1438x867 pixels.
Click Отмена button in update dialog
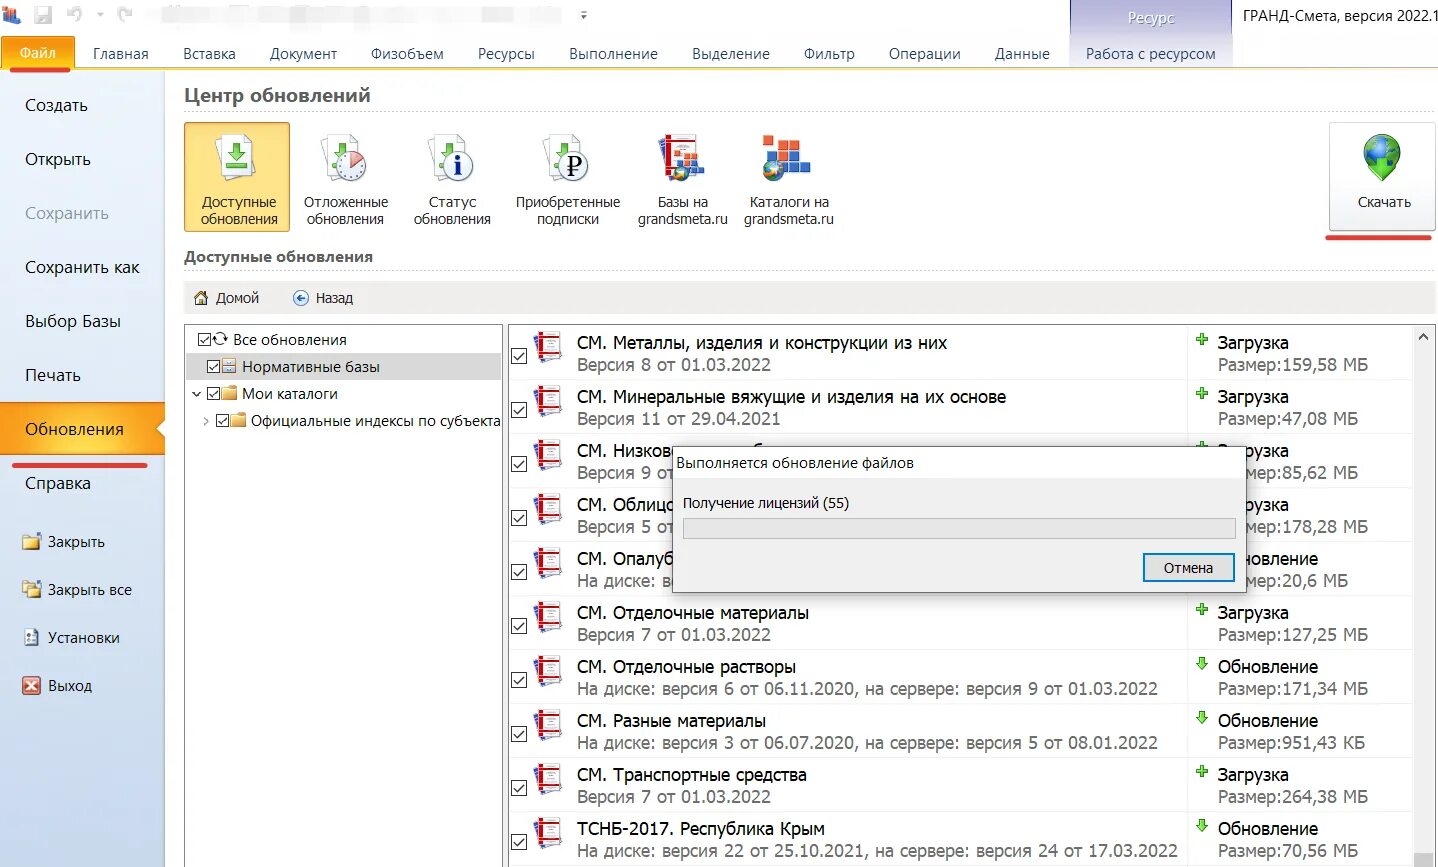coord(1188,568)
